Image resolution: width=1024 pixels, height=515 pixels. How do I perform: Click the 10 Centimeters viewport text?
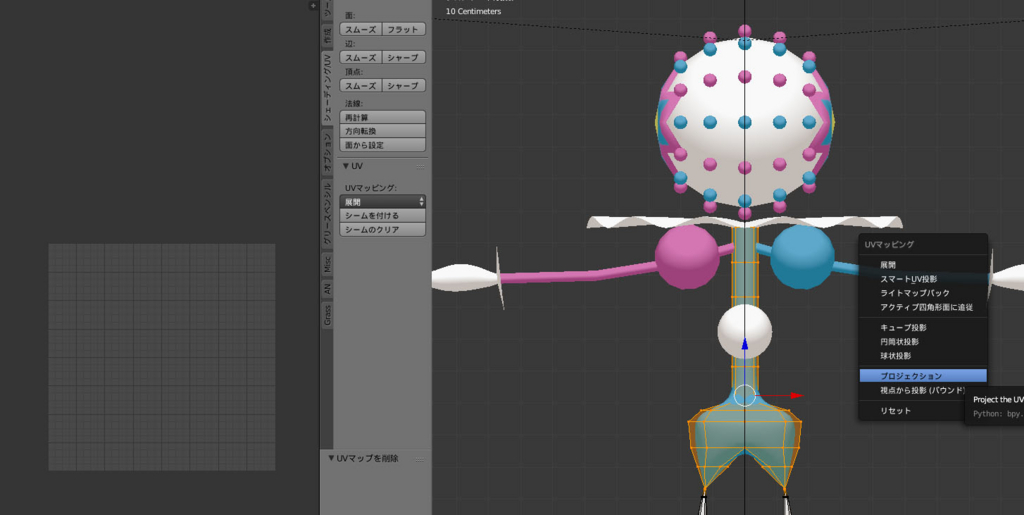tap(473, 12)
